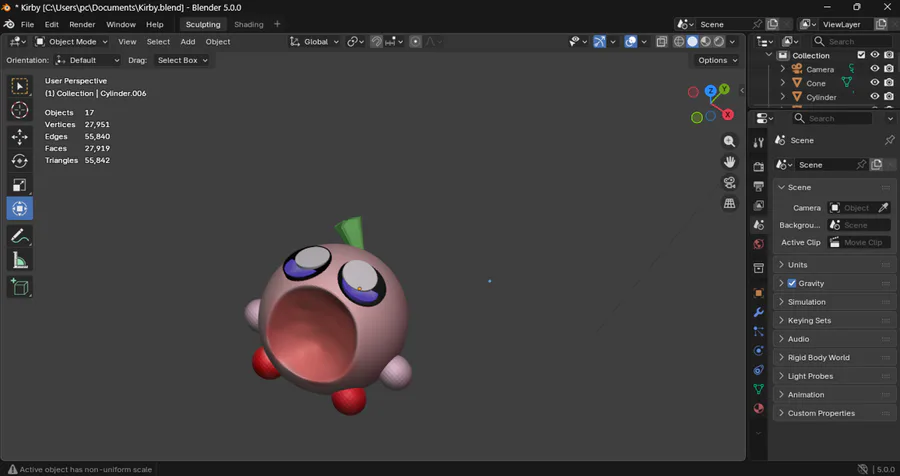Toggle snapping magnet in header
The height and width of the screenshot is (476, 900).
tap(377, 41)
